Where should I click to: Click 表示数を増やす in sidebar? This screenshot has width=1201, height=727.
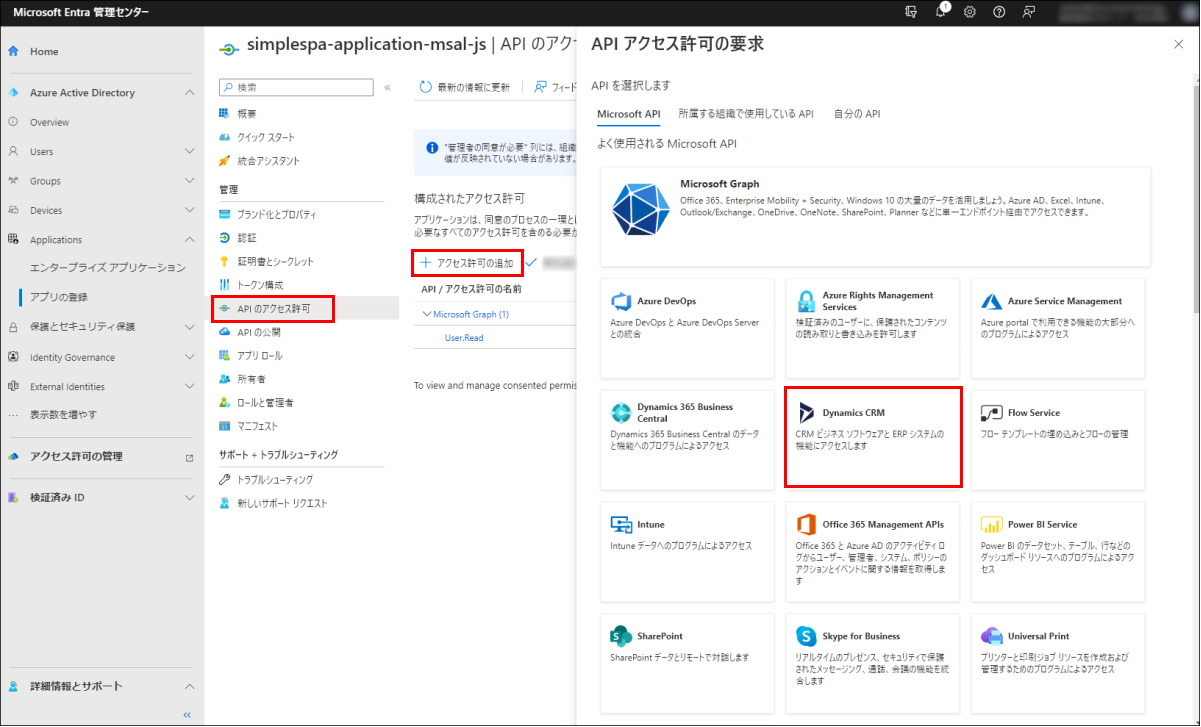63,414
